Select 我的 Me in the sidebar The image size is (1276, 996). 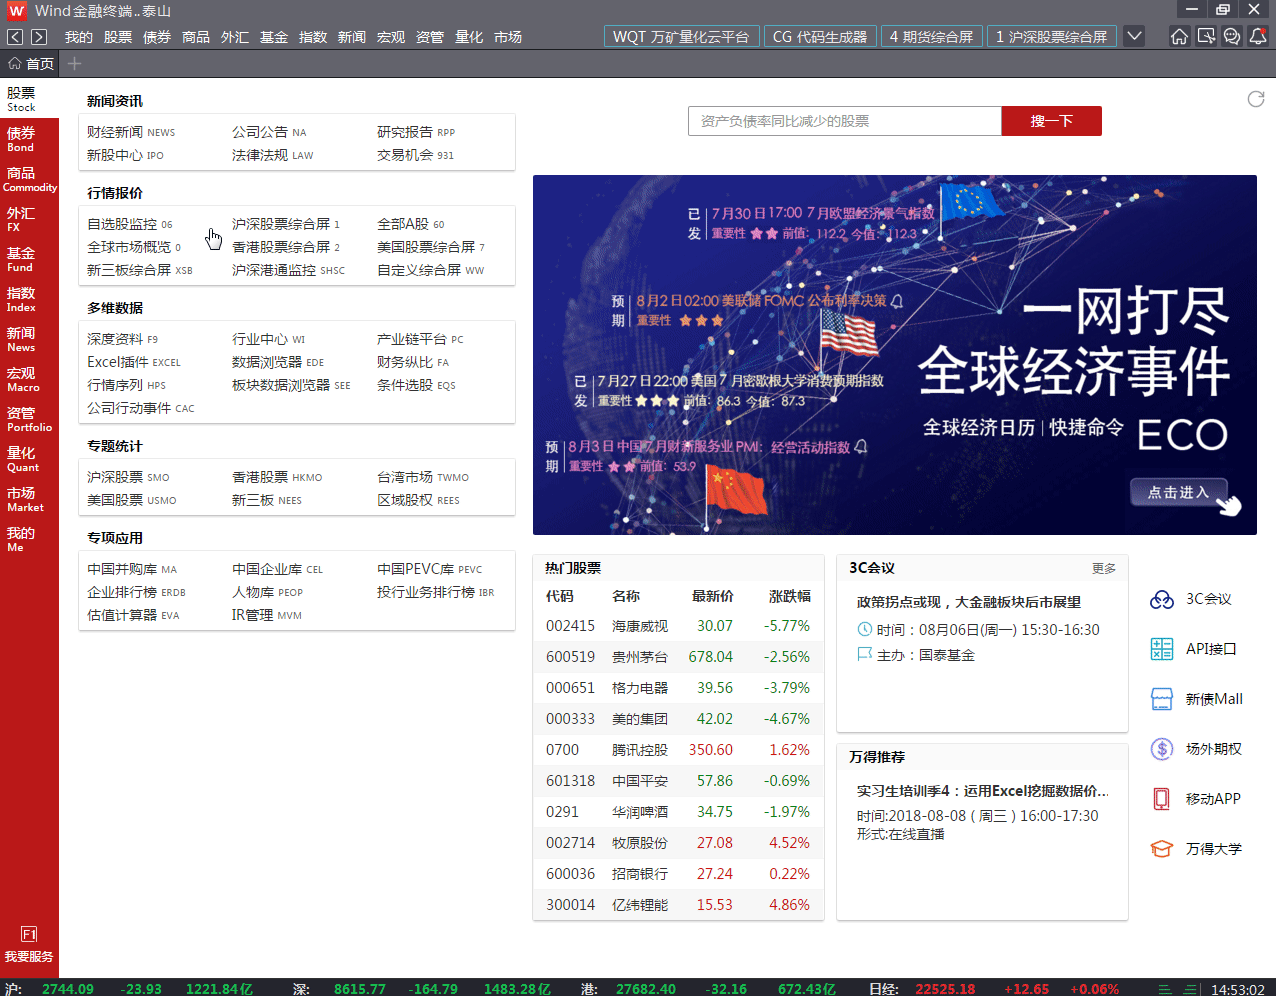coord(29,539)
